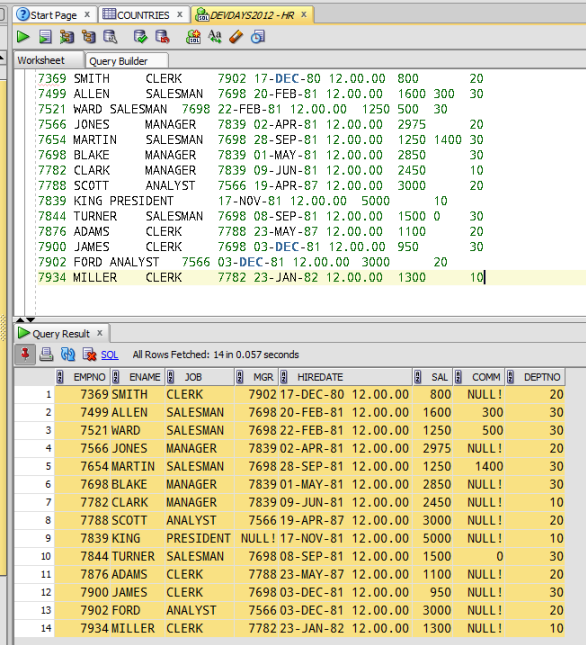Toggle the pin in Query Result
The width and height of the screenshot is (586, 645).
(25, 354)
